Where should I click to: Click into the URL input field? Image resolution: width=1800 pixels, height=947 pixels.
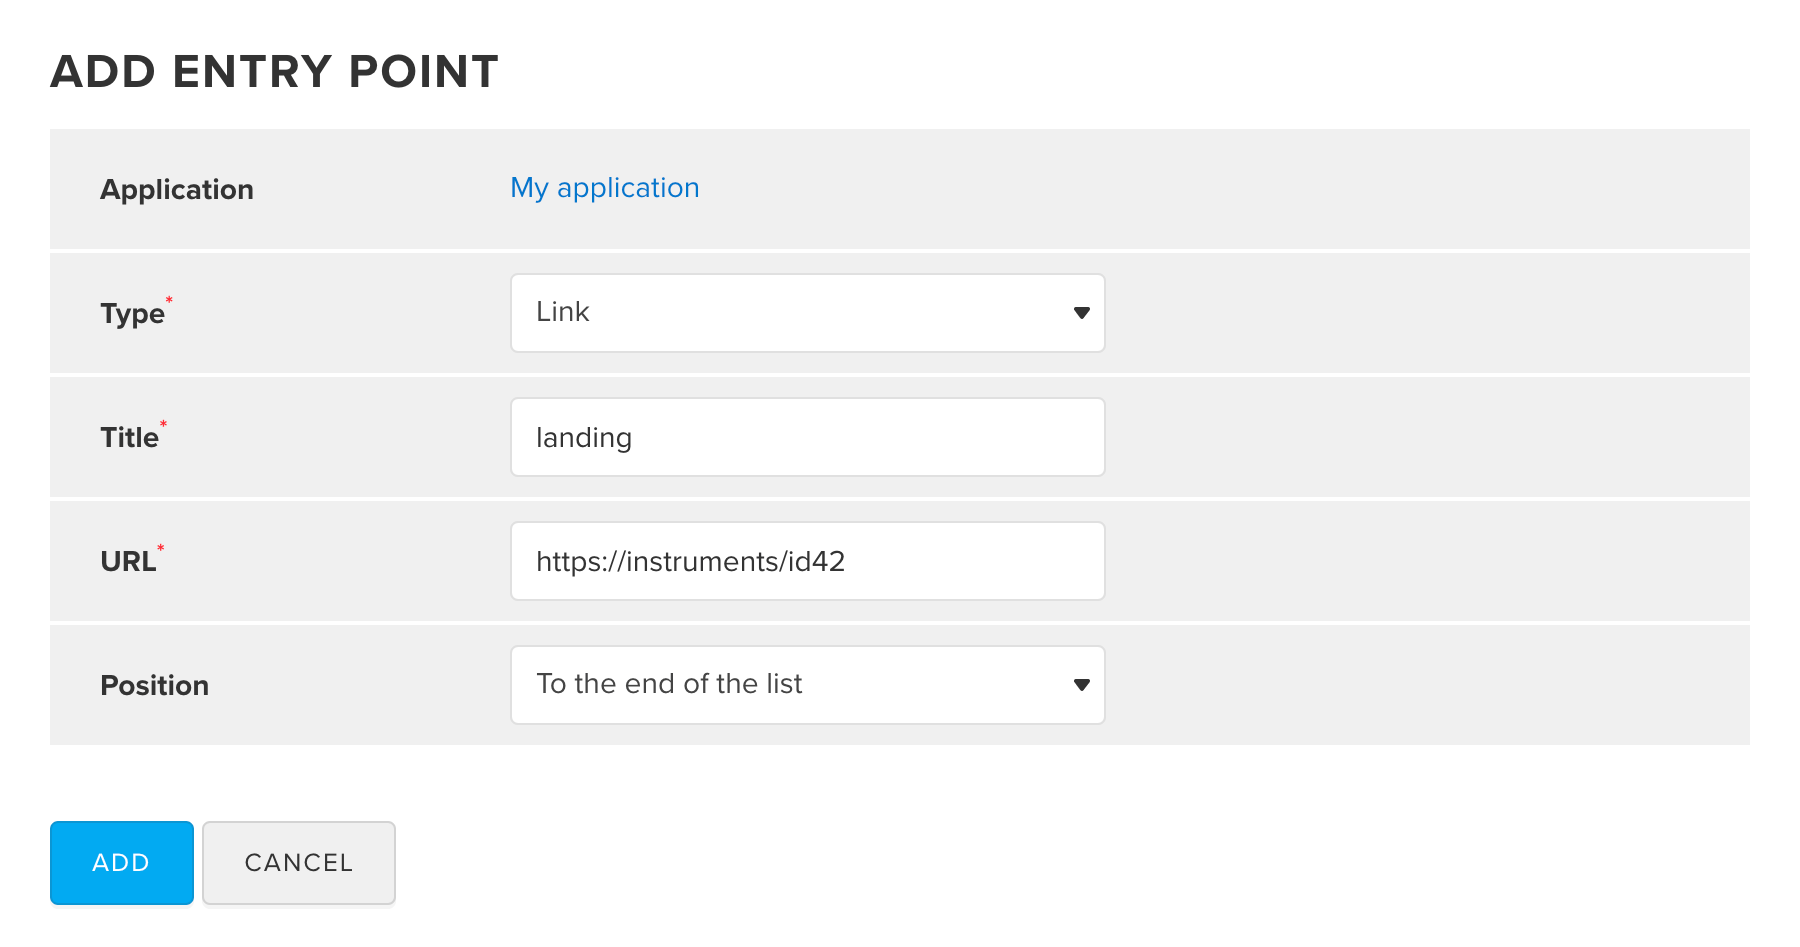click(806, 561)
